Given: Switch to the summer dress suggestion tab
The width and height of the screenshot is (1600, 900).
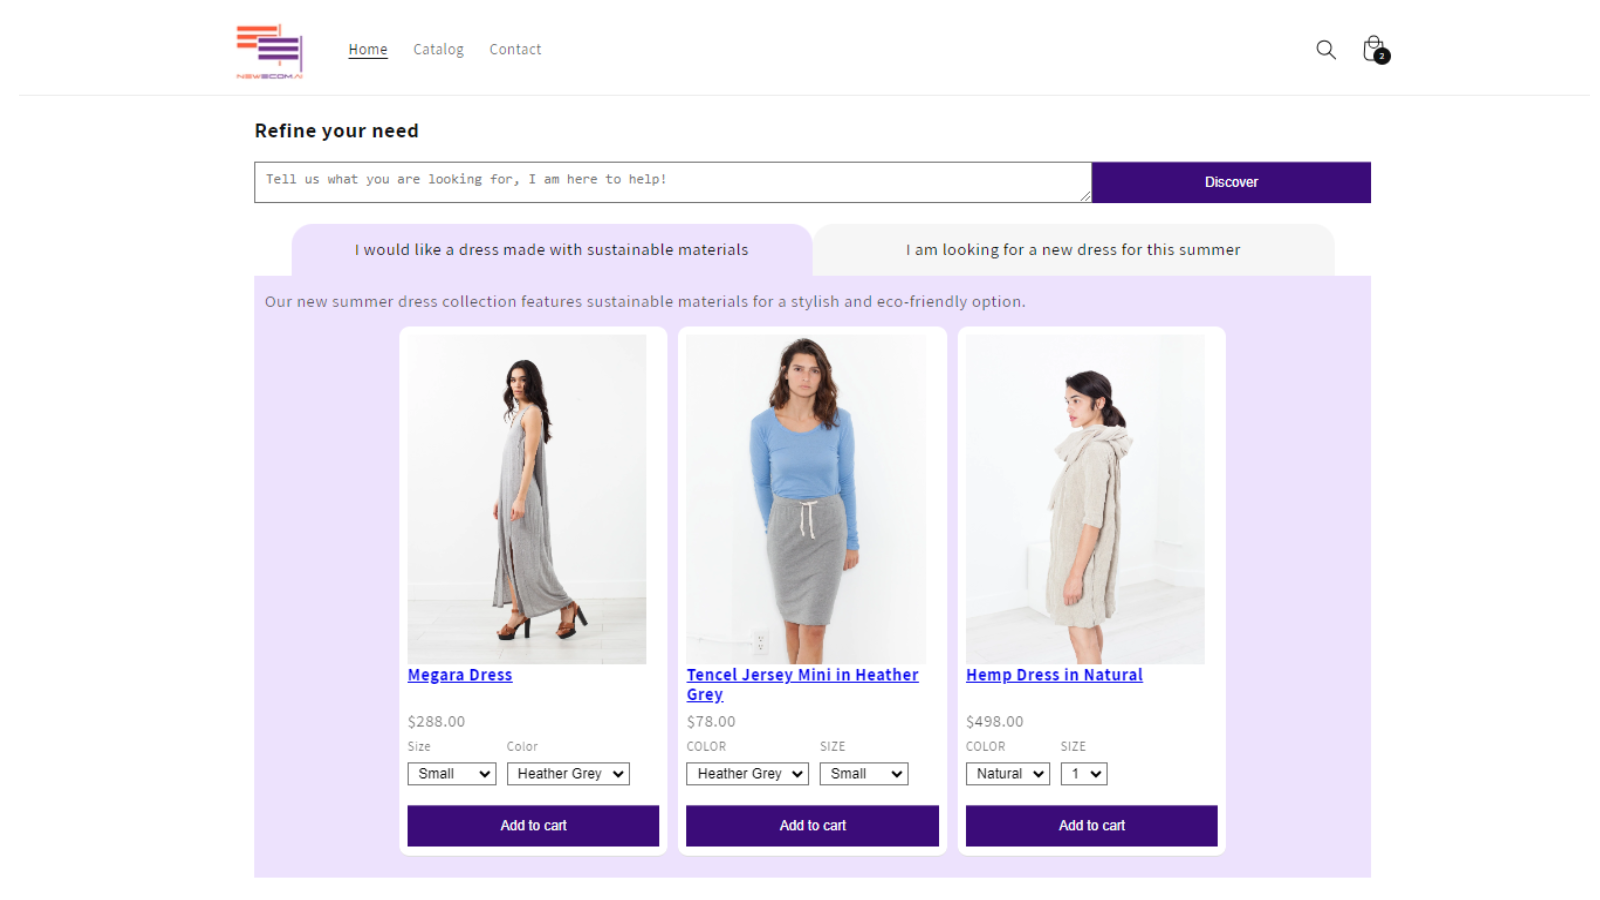Looking at the screenshot, I should point(1072,250).
